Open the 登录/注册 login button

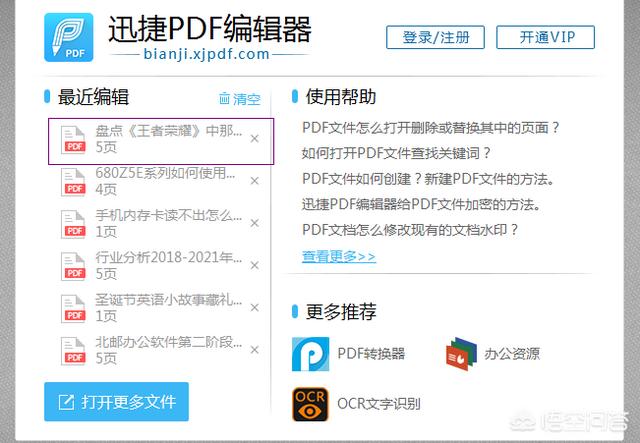[436, 37]
